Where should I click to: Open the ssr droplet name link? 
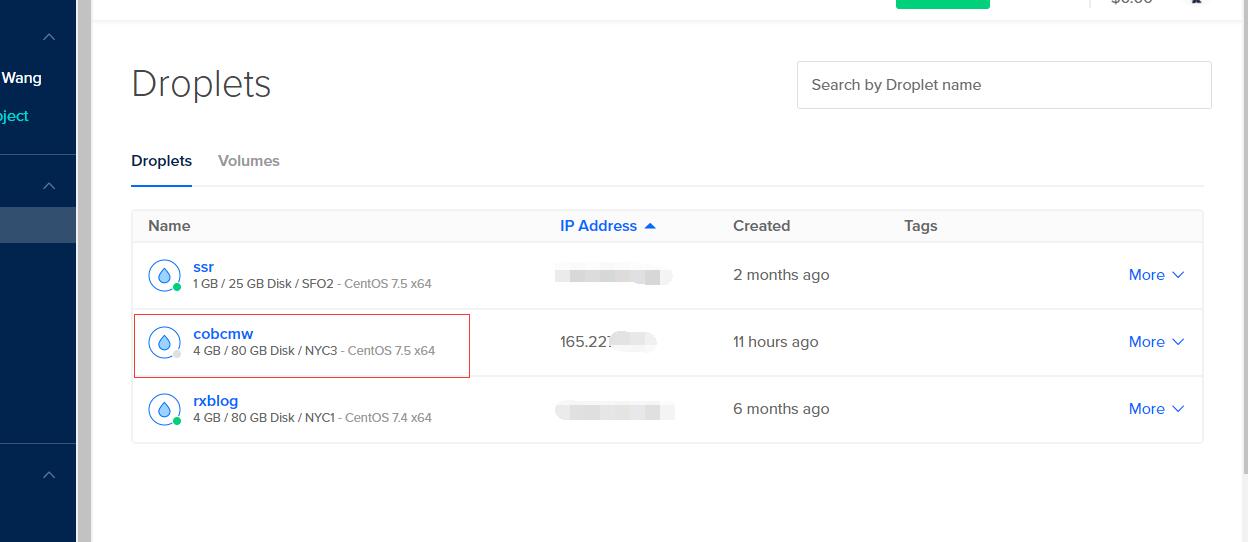203,267
